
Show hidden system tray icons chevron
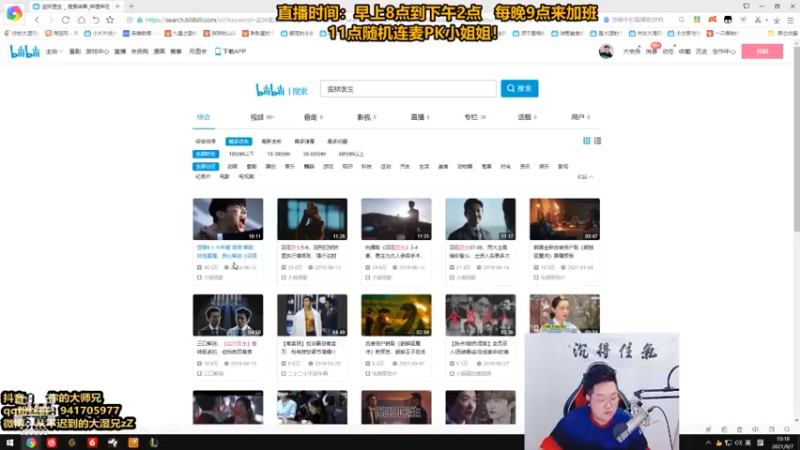click(708, 443)
